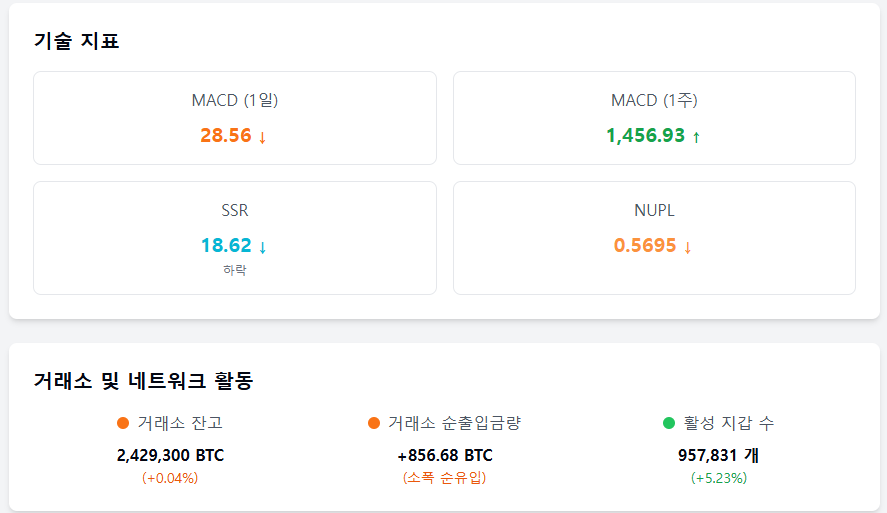Screen dimensions: 887x513
Task: Click the 0.5695 NUPL value
Action: [x=645, y=245]
